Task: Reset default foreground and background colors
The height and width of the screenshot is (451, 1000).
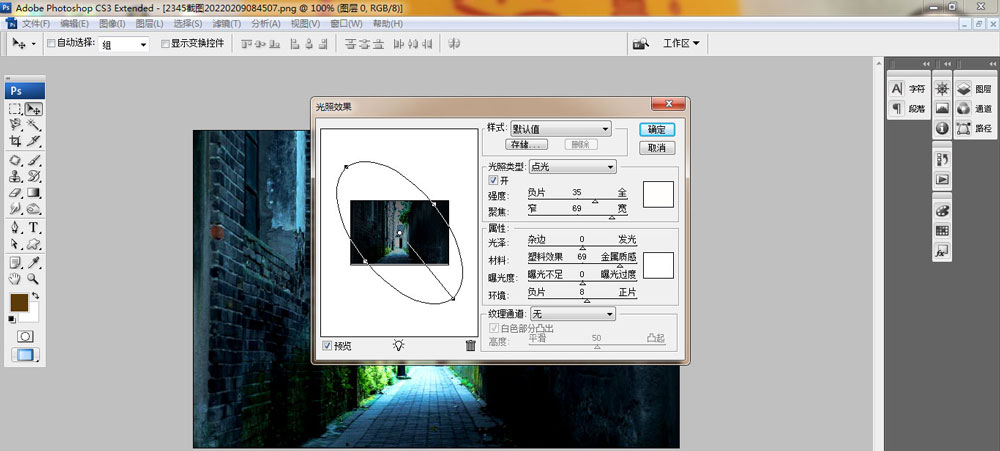Action: 12,319
